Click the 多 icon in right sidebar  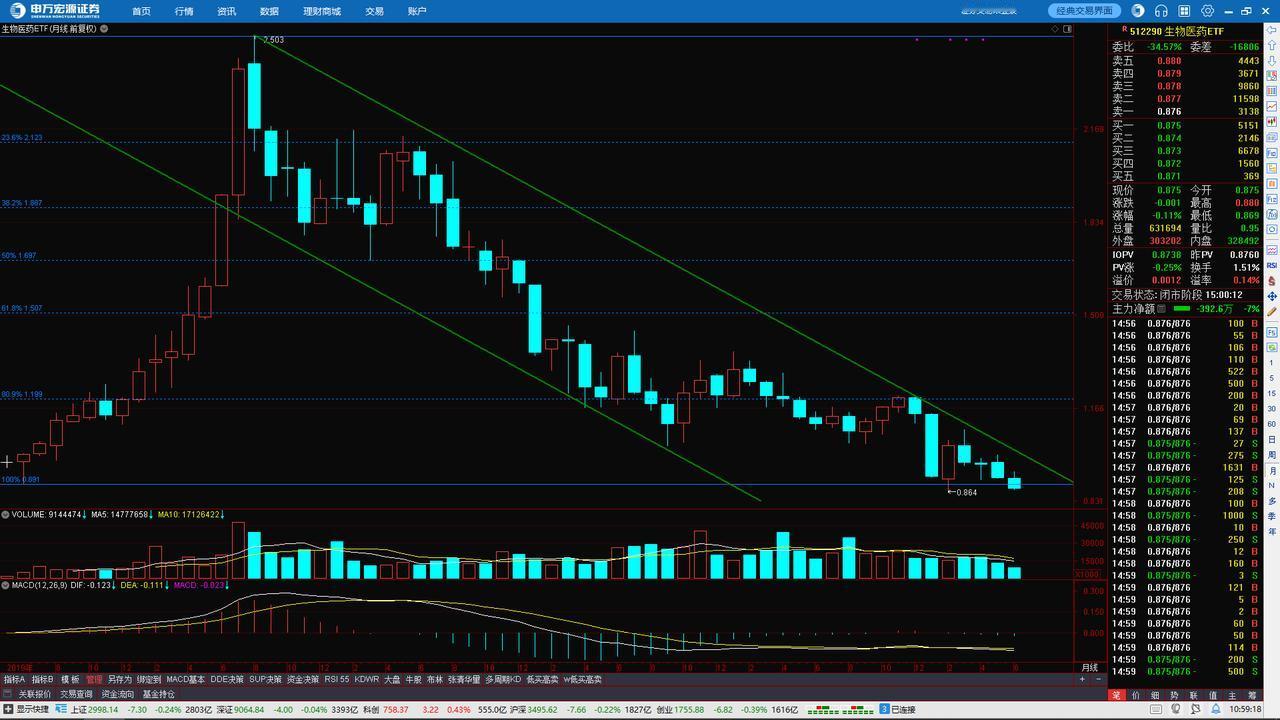click(x=1272, y=502)
